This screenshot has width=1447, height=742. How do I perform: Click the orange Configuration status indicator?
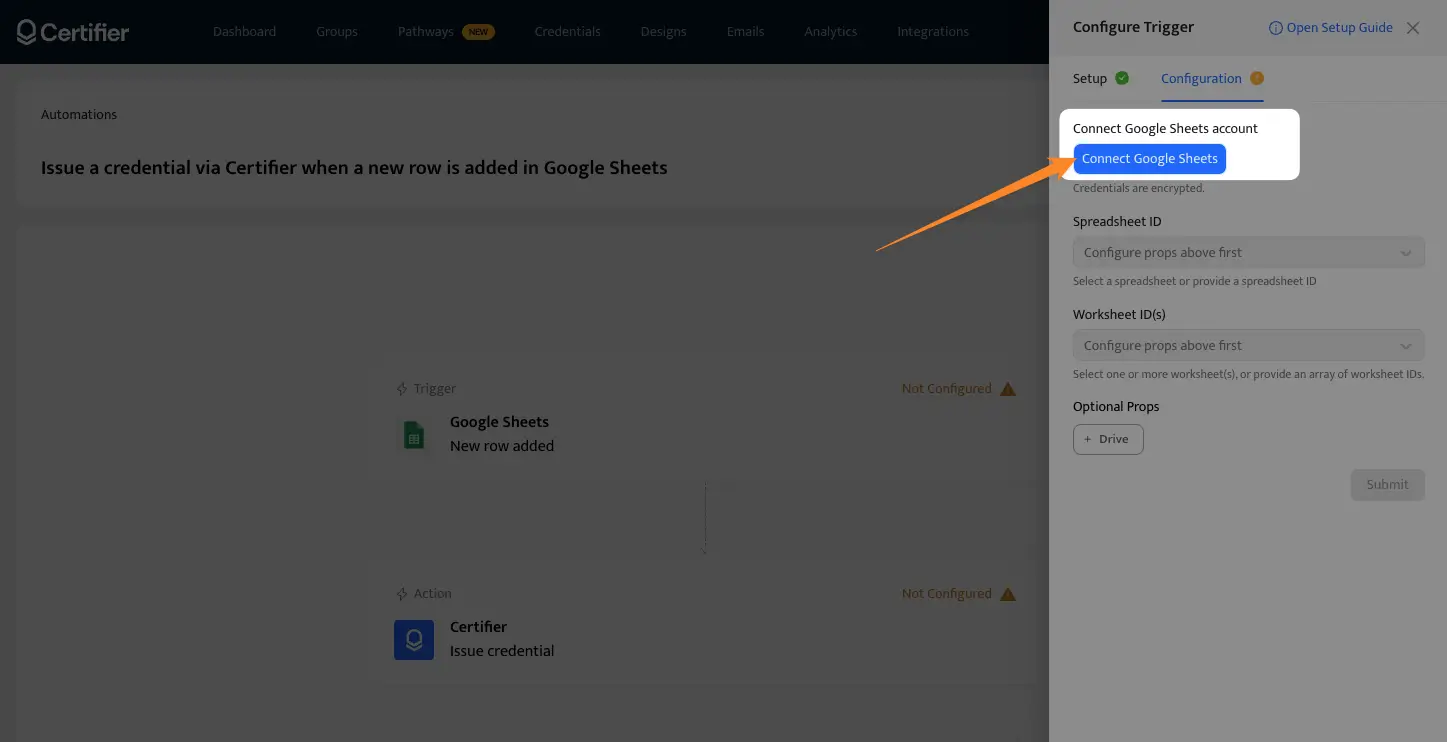pyautogui.click(x=1257, y=78)
